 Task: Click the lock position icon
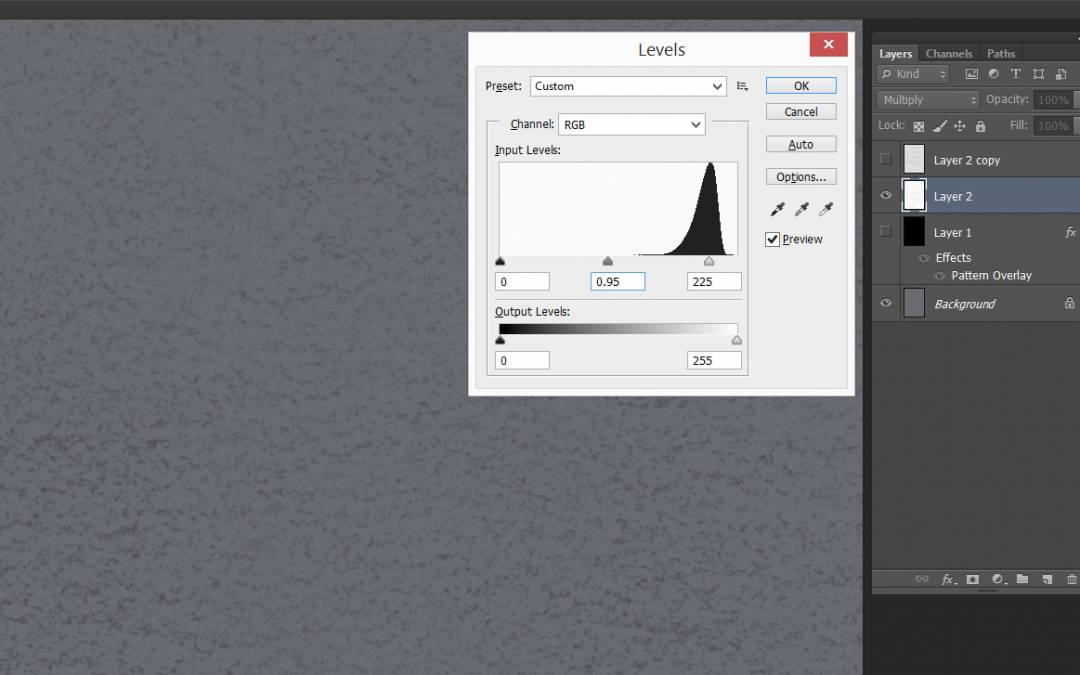960,126
